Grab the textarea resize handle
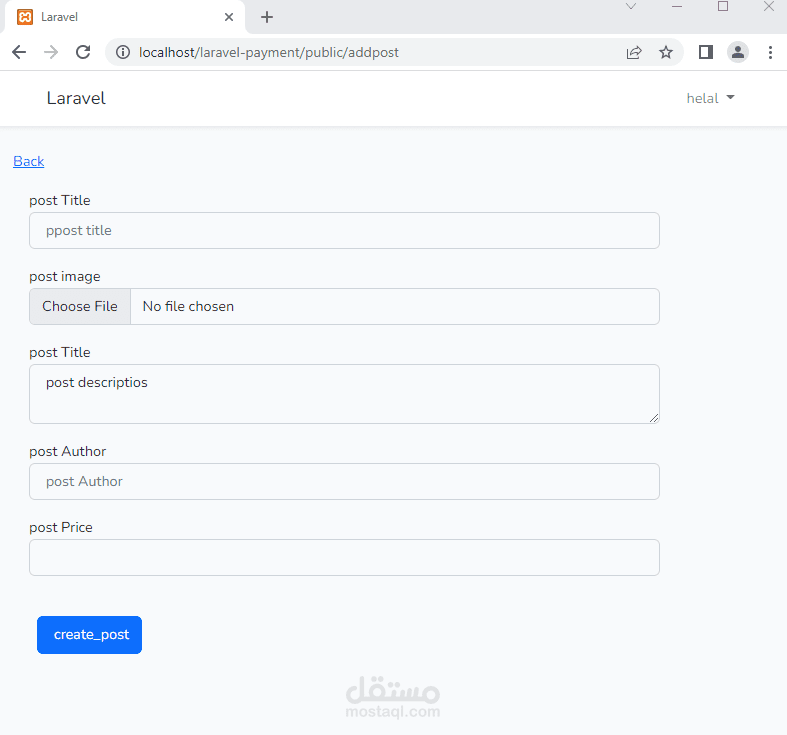This screenshot has height=735, width=787. (653, 418)
